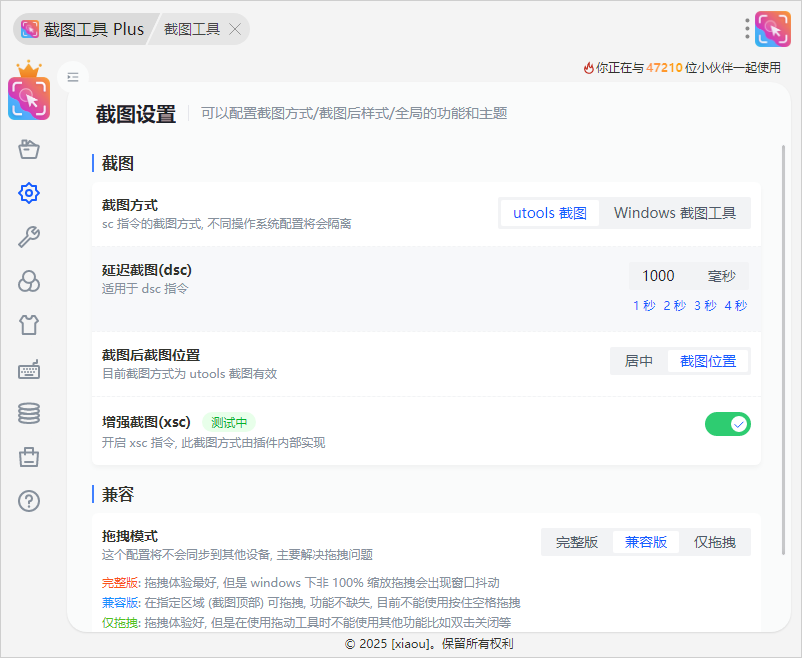Open the basket icon in sidebar
The width and height of the screenshot is (802, 658).
(x=29, y=149)
